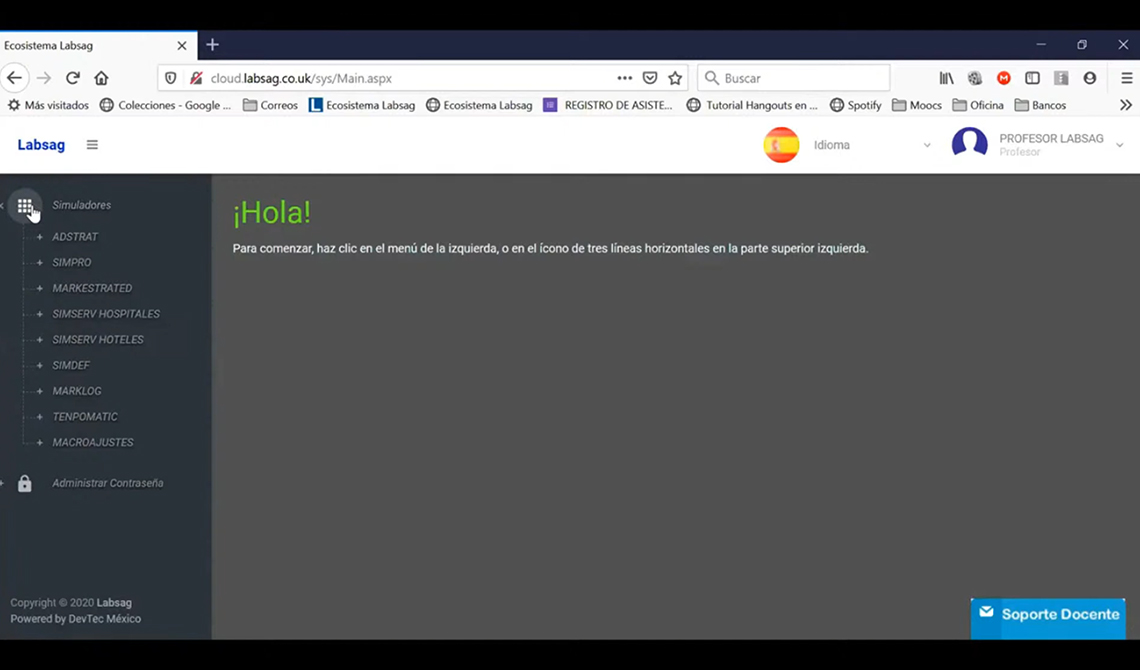Click the ¡Hola! heading text

coord(272,213)
